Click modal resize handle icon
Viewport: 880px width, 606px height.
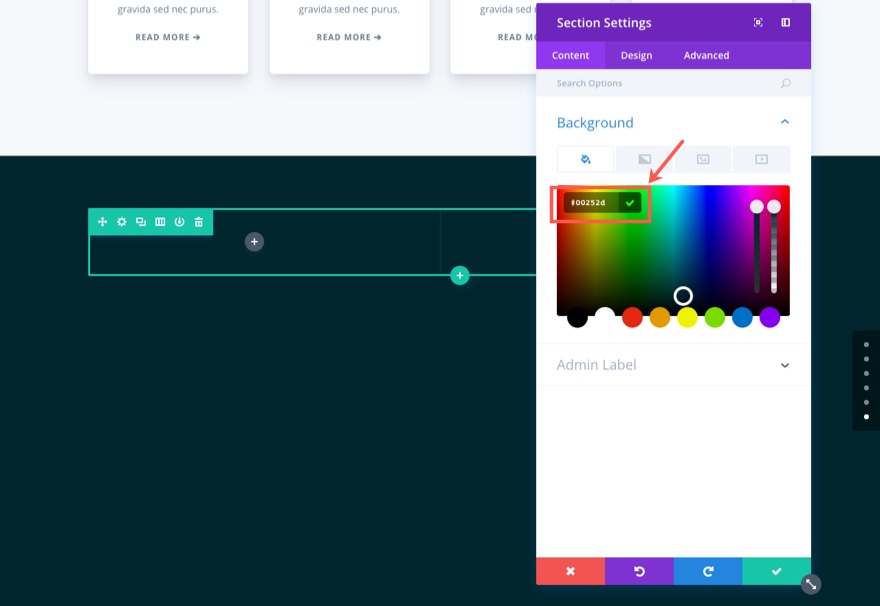click(811, 584)
